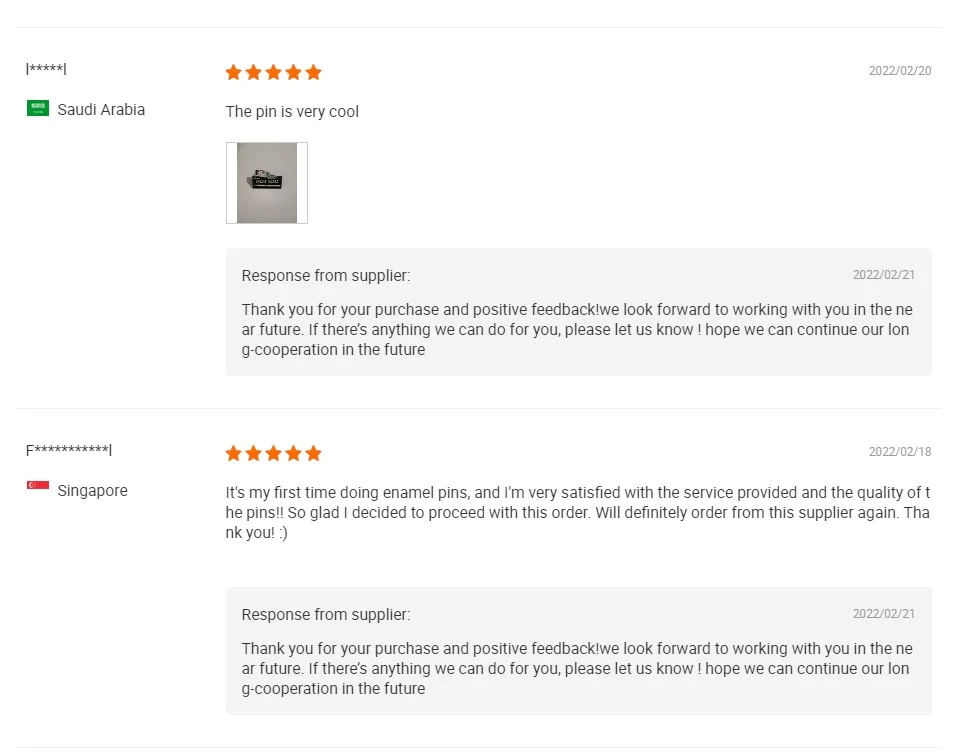Click the reviewer name above Singapore
The image size is (957, 754).
click(x=69, y=450)
